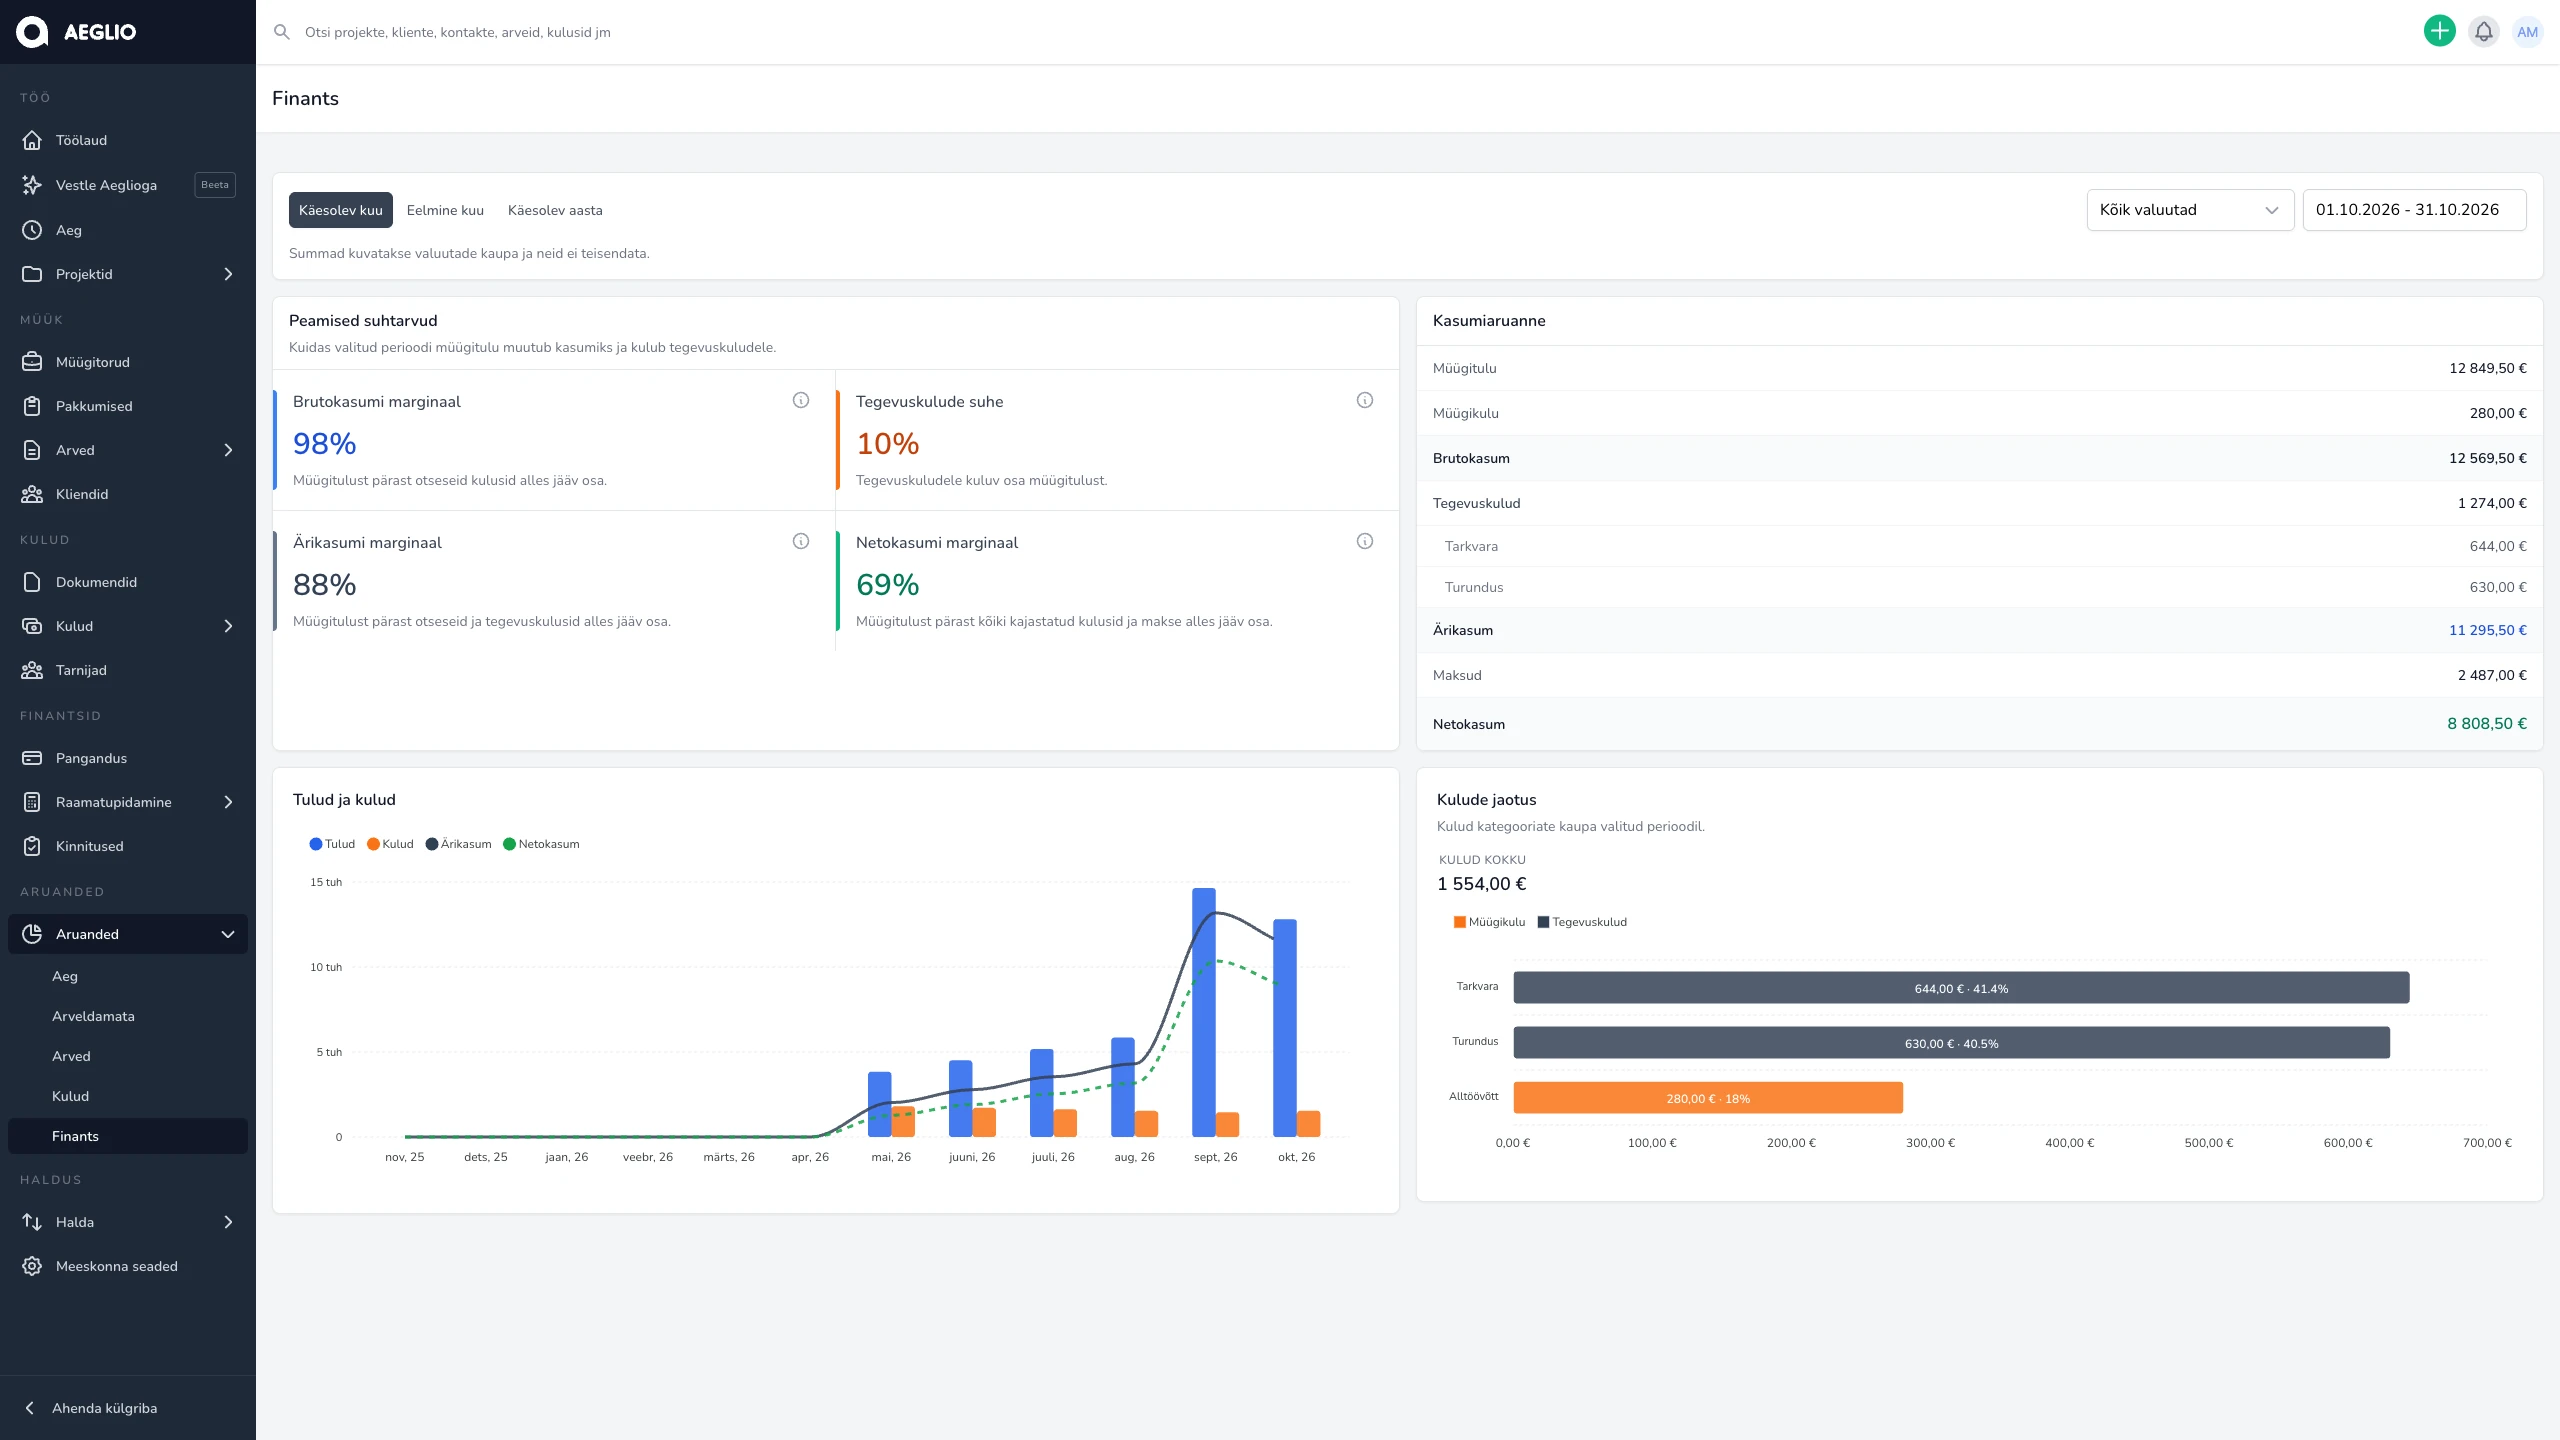Open Dokumendid page
2560x1440 pixels.
(128, 582)
